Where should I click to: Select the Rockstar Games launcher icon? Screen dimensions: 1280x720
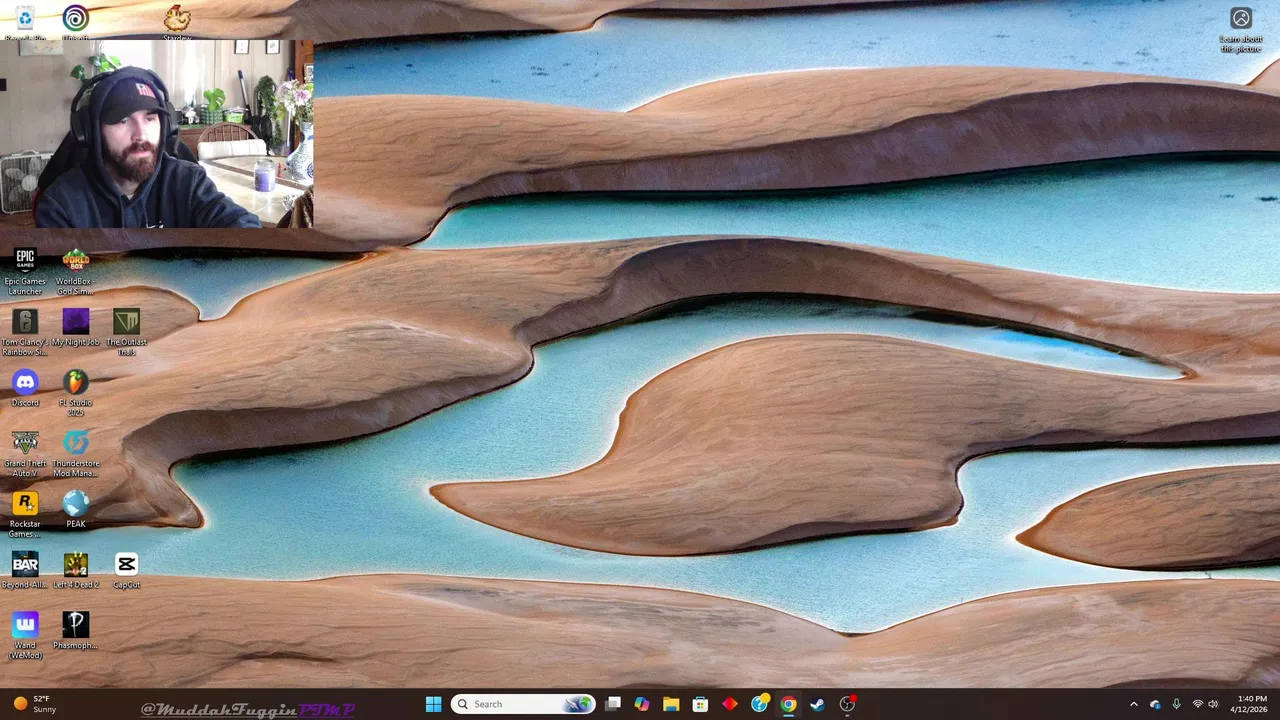[x=25, y=515]
